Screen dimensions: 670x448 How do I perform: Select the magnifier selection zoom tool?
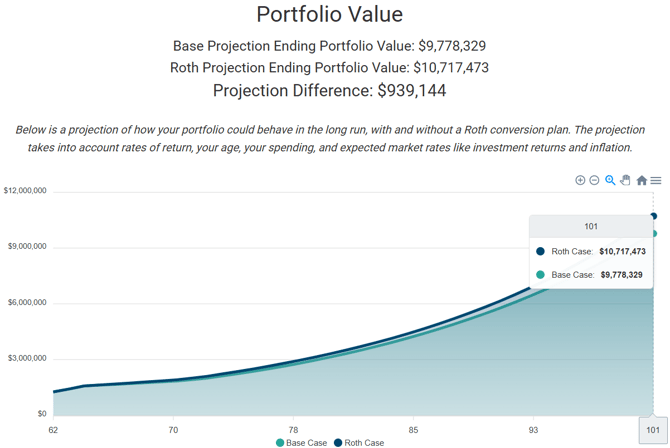pos(610,180)
